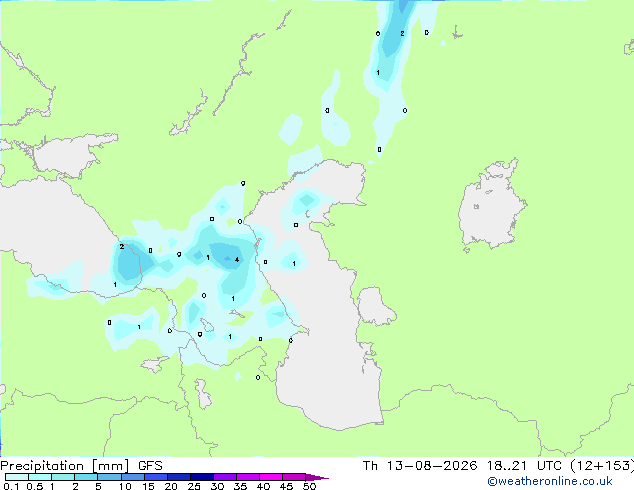Click the 25–30 mm navy legend swatch
The image size is (634, 490).
tap(202, 477)
